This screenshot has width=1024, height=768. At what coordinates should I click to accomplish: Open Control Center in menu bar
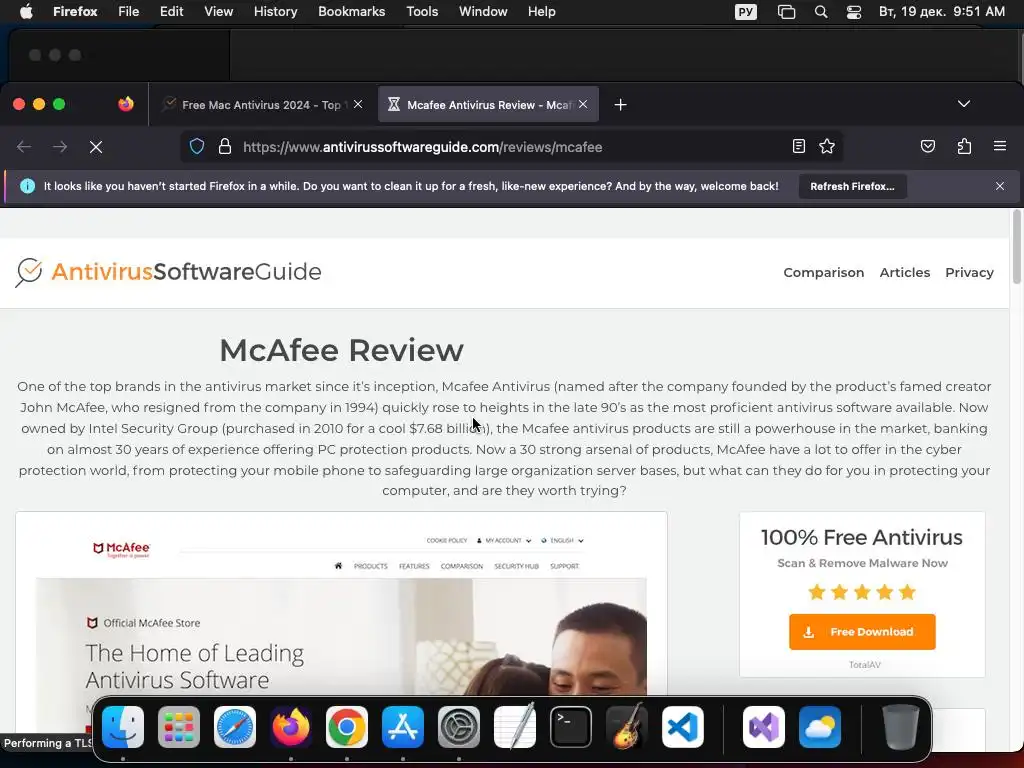(x=854, y=12)
